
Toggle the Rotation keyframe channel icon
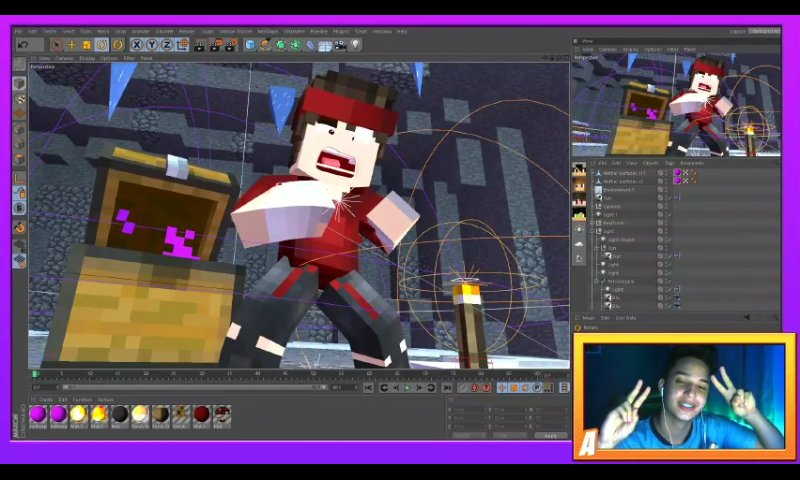(x=526, y=388)
